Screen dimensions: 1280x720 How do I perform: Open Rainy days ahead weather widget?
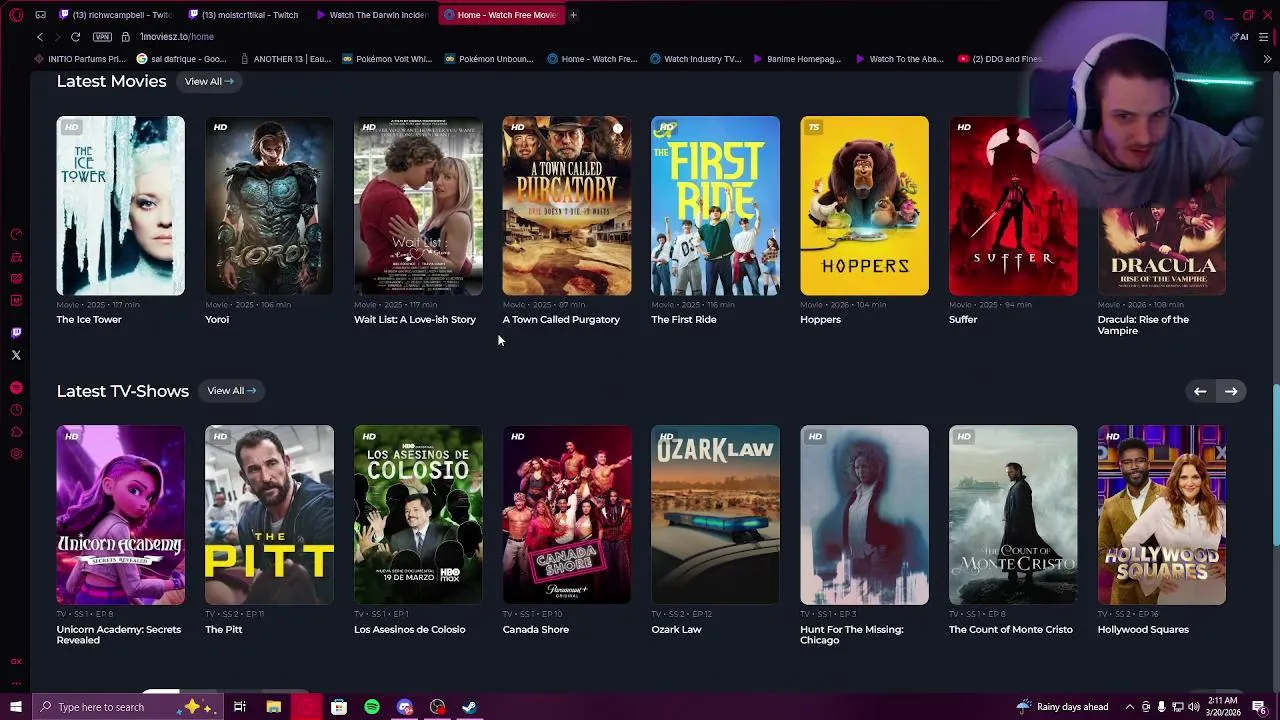tap(1062, 707)
